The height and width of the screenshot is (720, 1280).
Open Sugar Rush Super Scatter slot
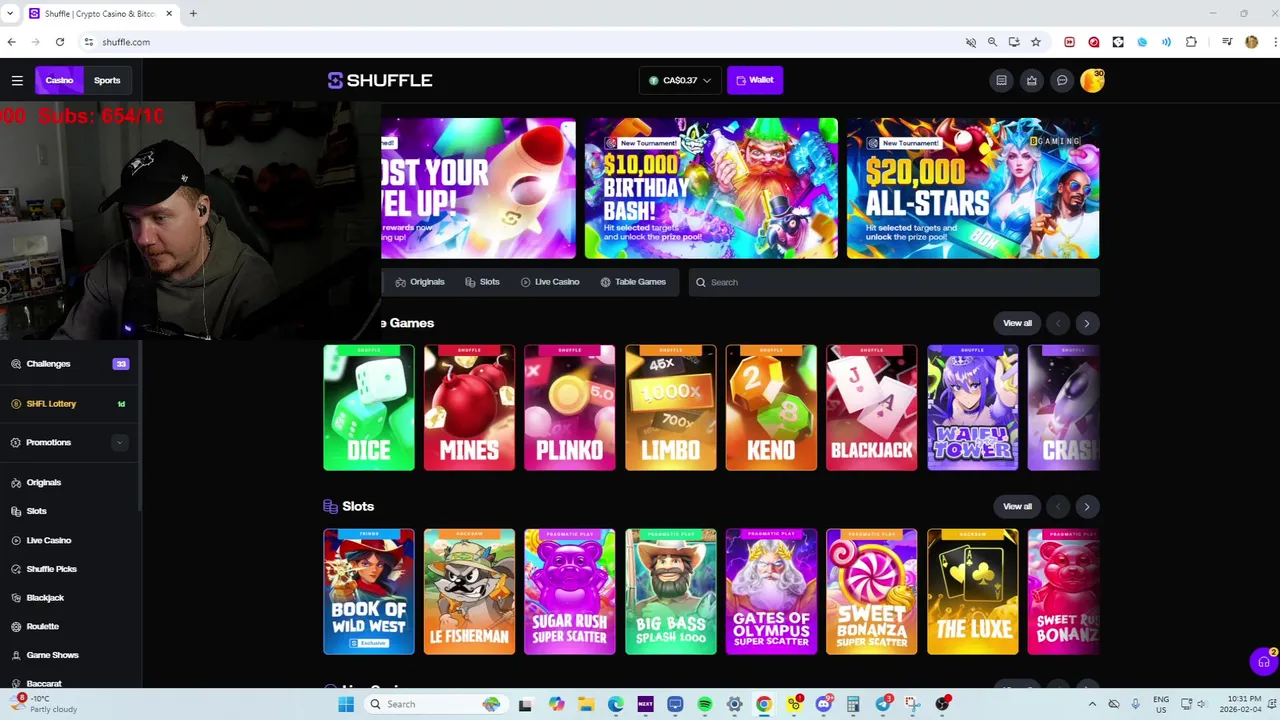tap(570, 592)
